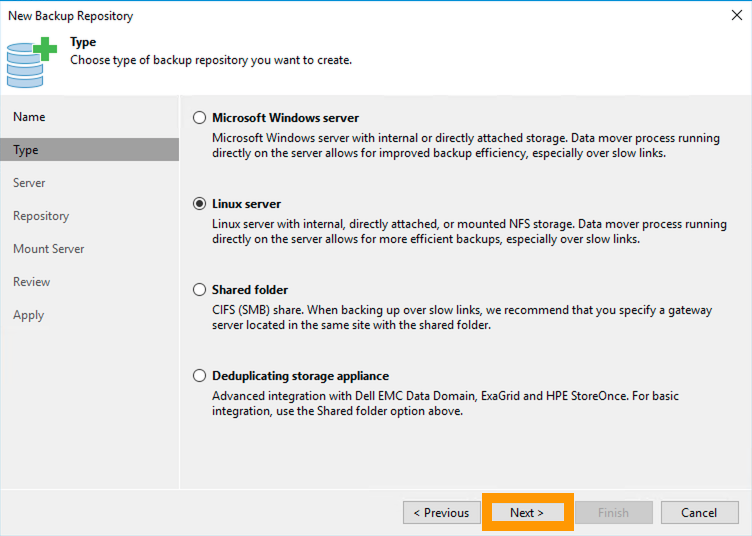Click the disabled Finish button
Image resolution: width=752 pixels, height=536 pixels.
614,513
